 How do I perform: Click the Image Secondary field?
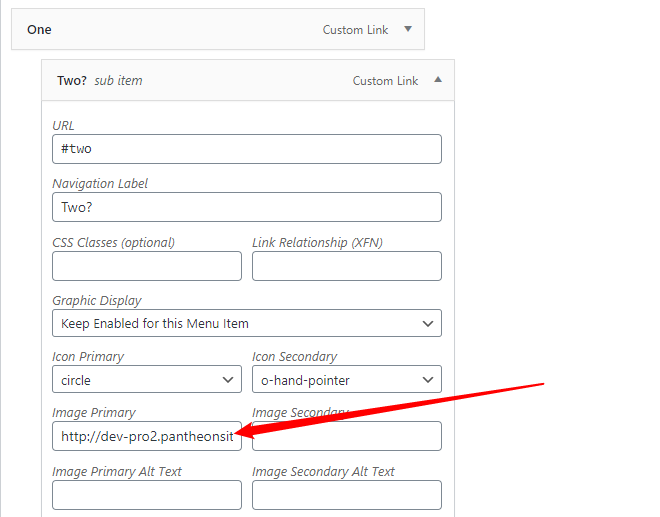(347, 436)
